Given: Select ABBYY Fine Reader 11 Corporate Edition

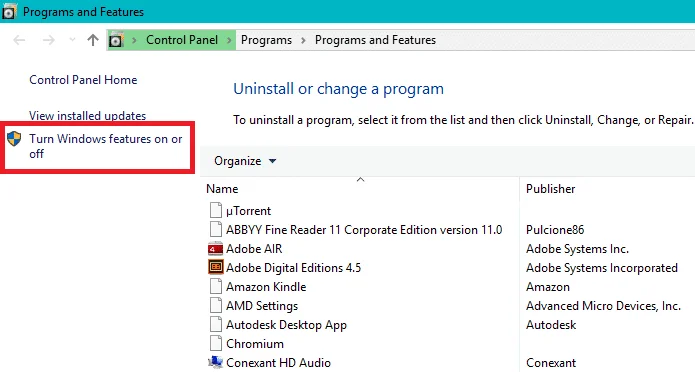Looking at the screenshot, I should click(x=364, y=230).
